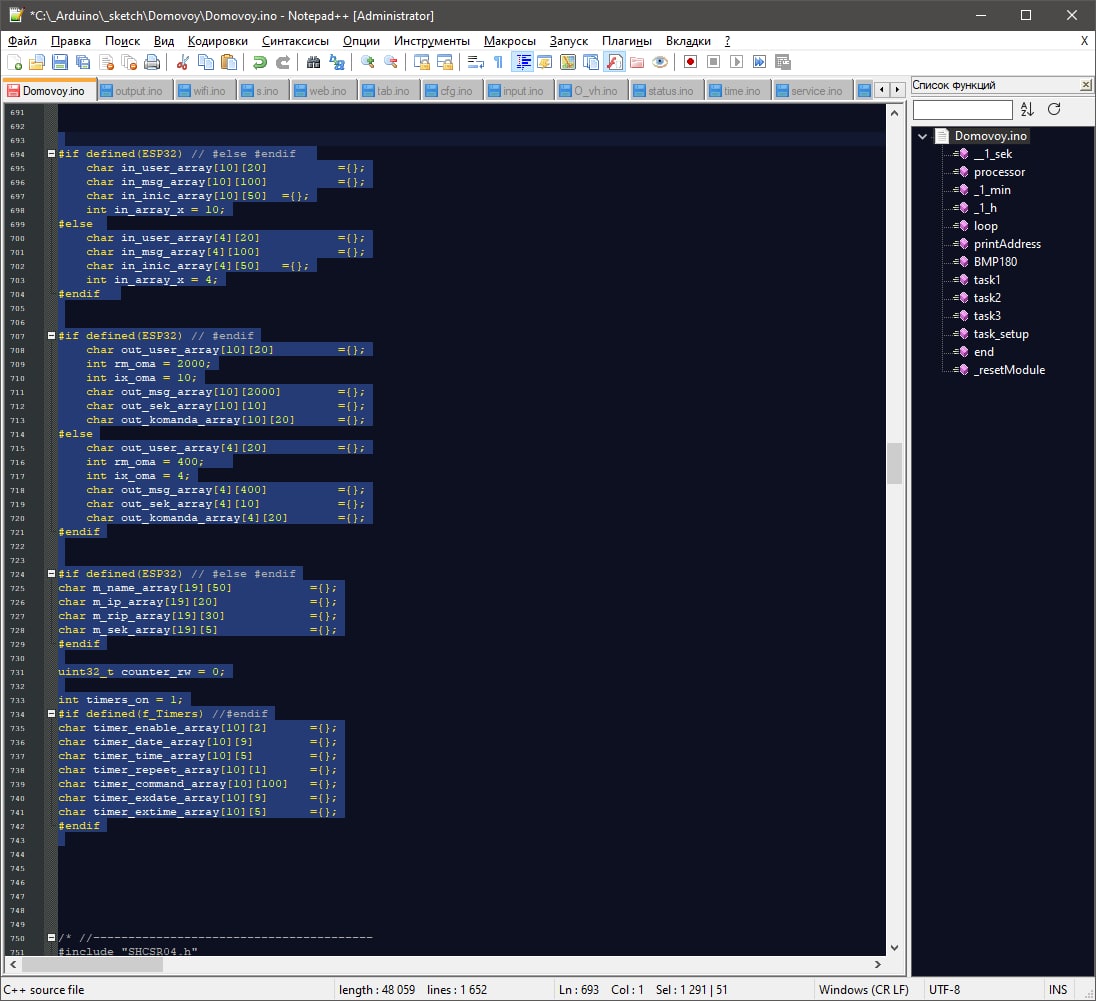1096x1001 pixels.
Task: Toggle Word Wrap in the toolbar
Action: pyautogui.click(x=476, y=62)
